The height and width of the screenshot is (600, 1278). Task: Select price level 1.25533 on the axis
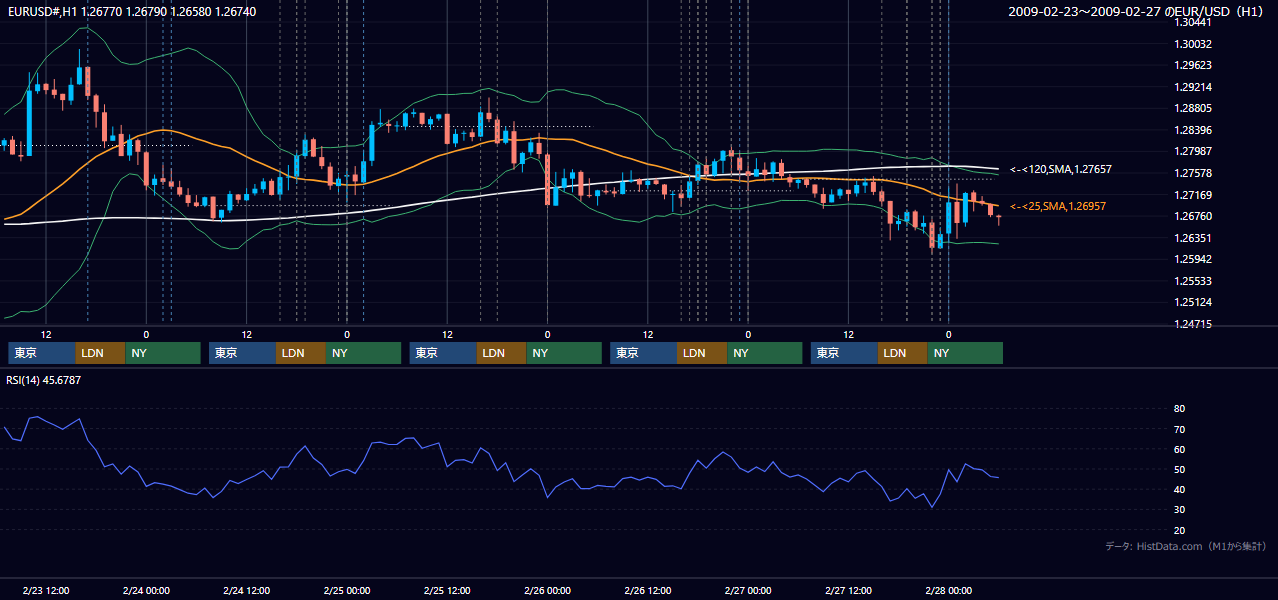1193,281
